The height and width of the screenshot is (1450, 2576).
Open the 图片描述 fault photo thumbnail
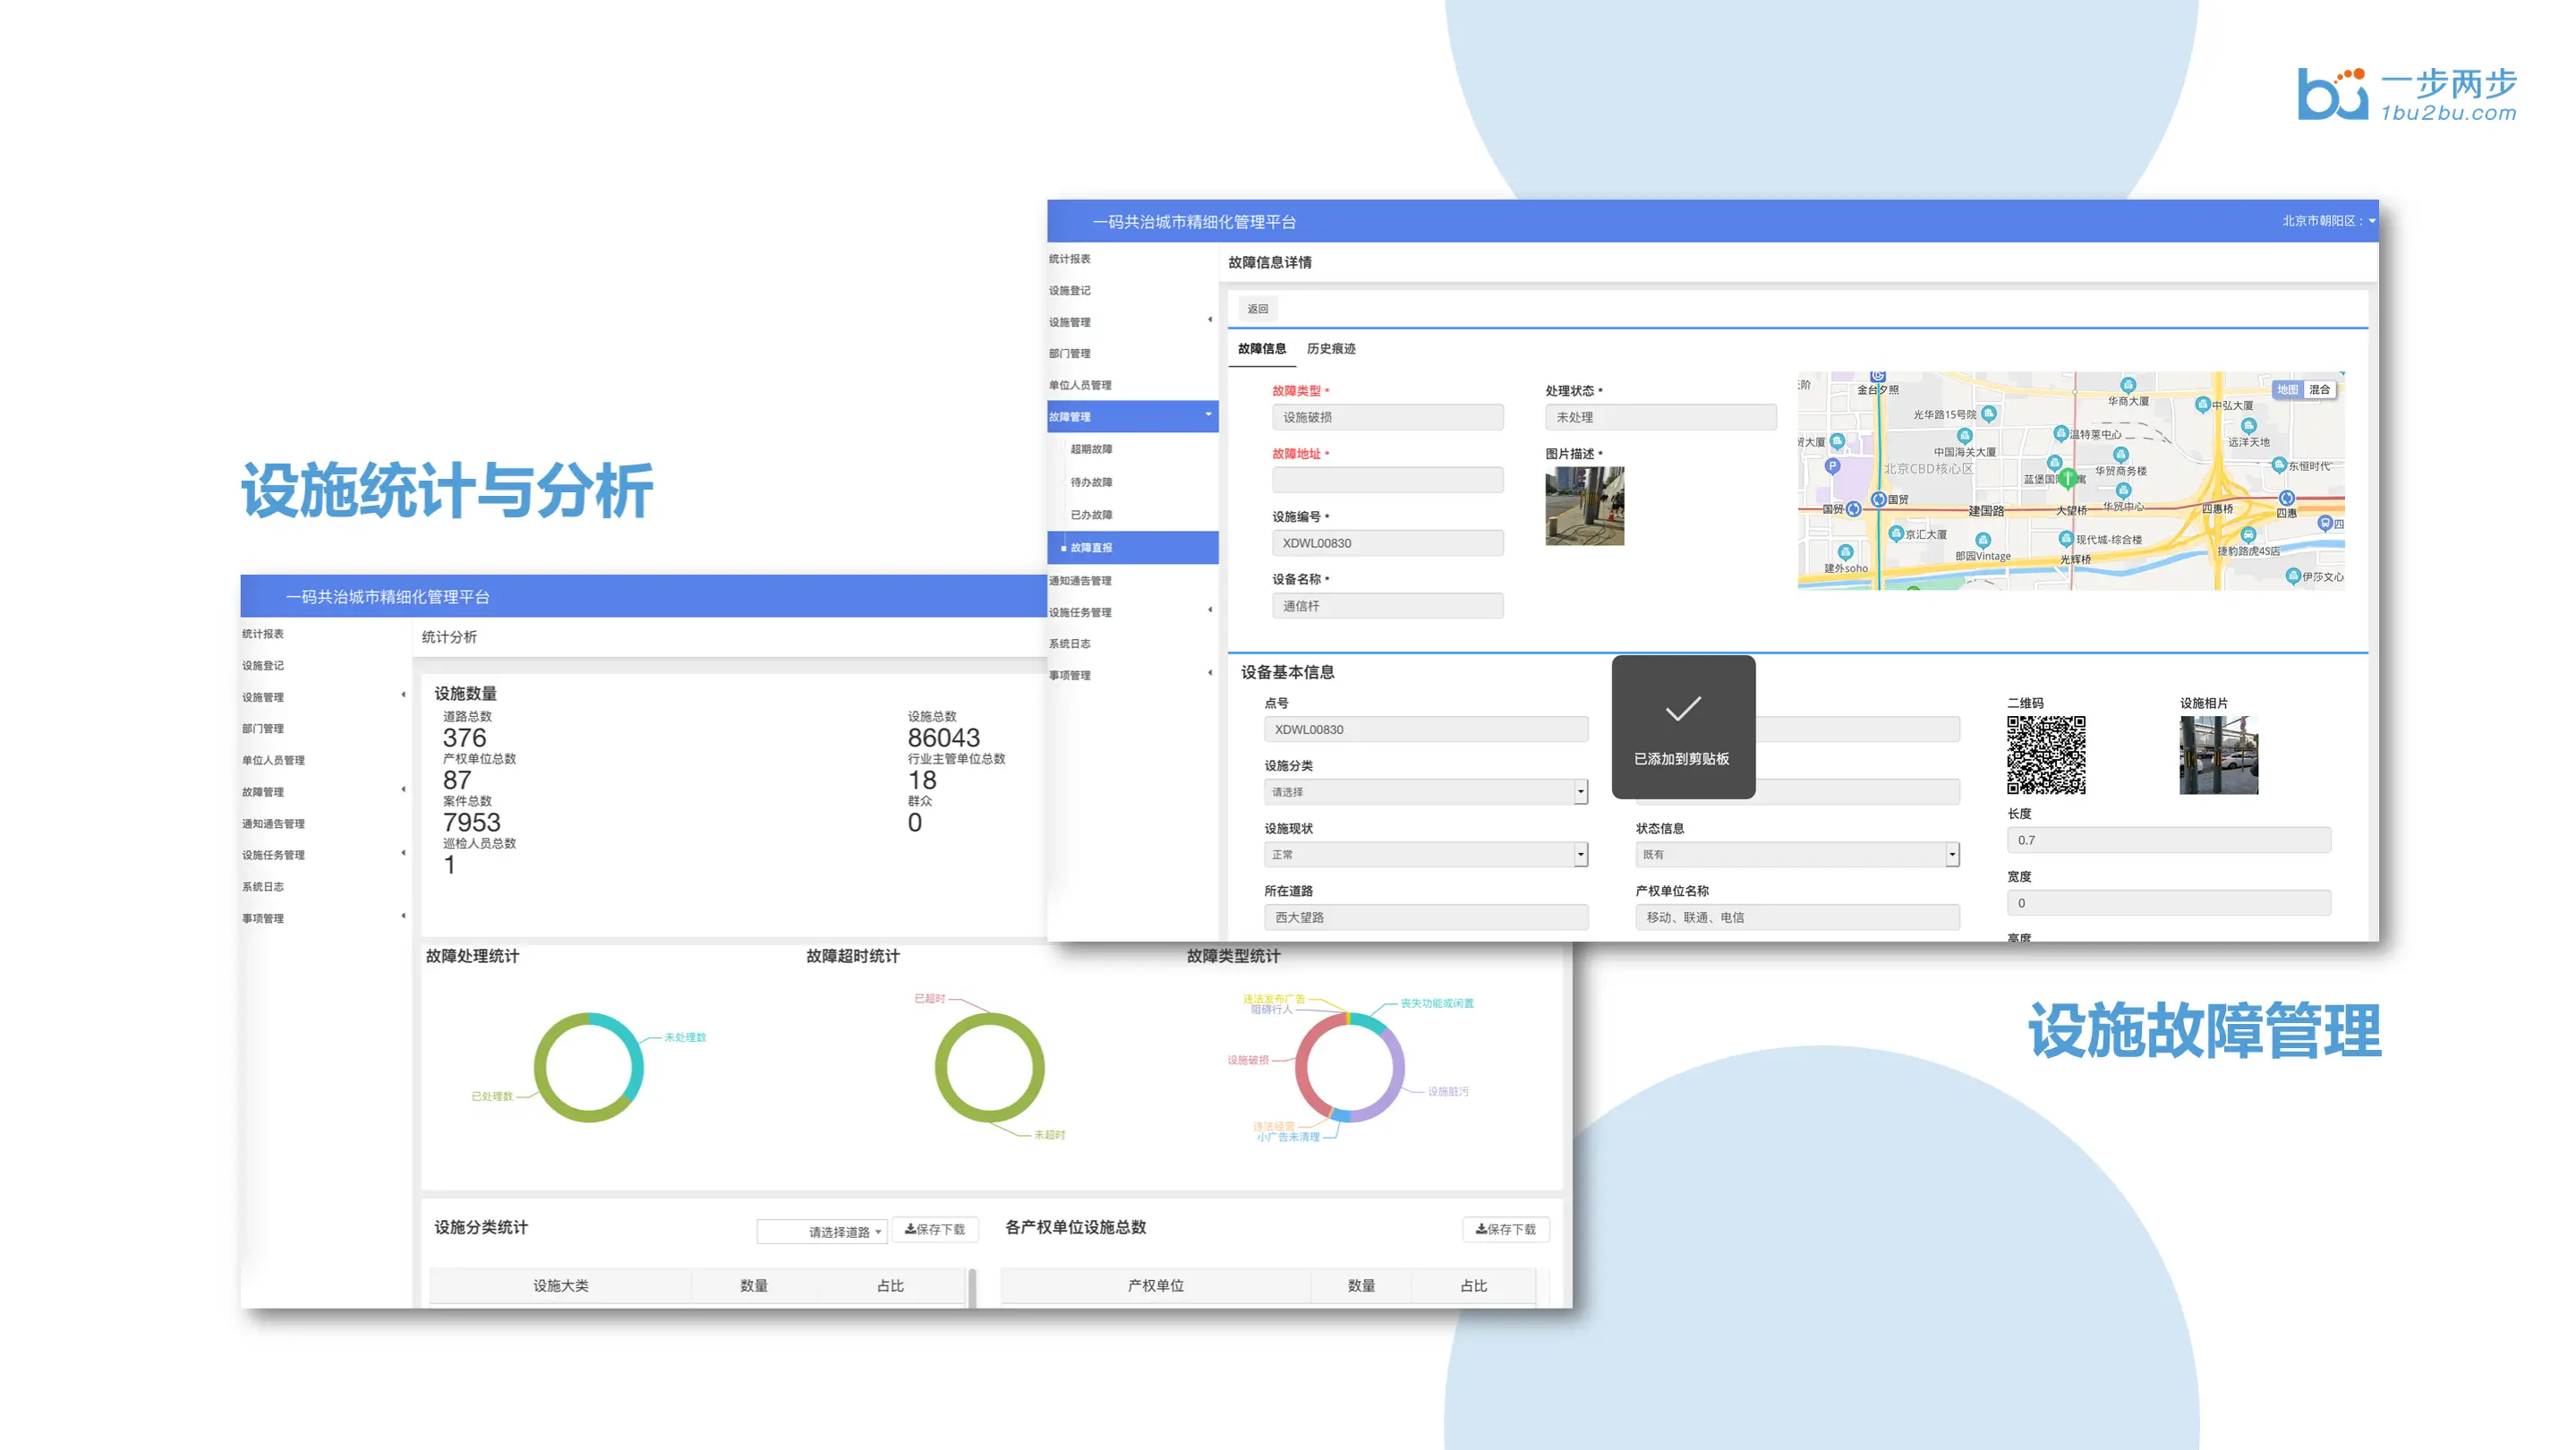[x=1584, y=506]
